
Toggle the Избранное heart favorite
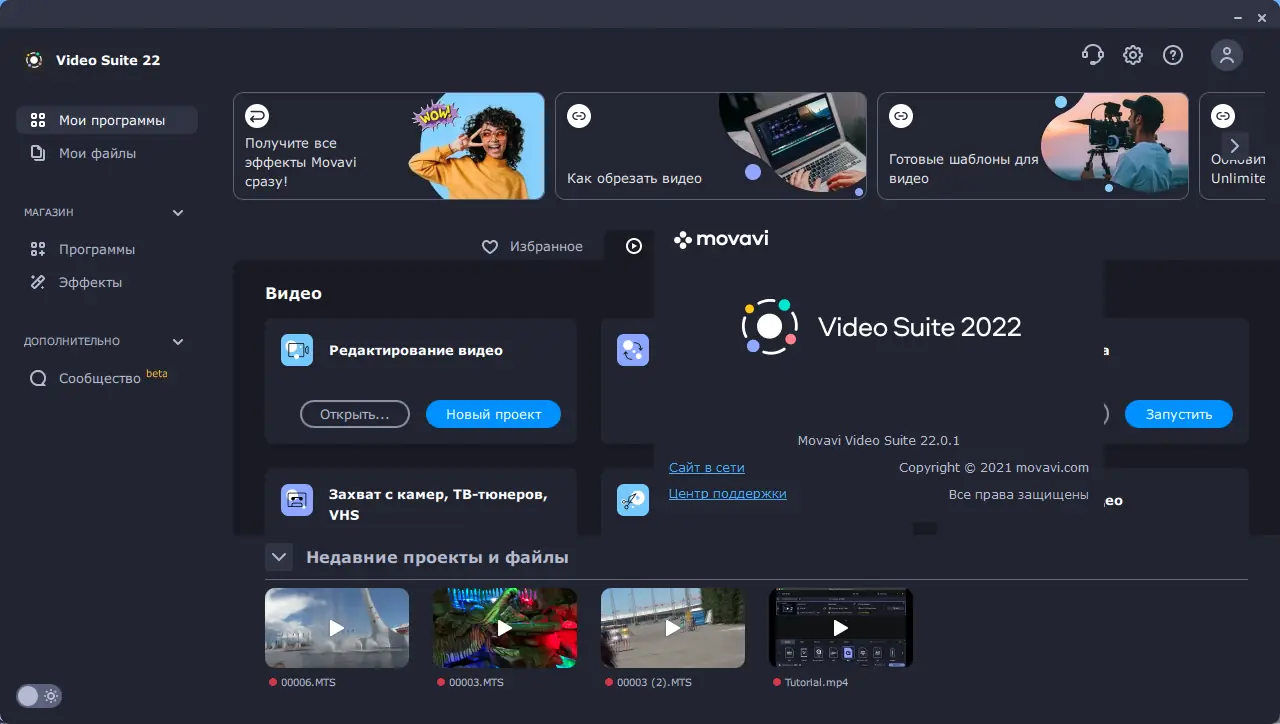pyautogui.click(x=489, y=246)
